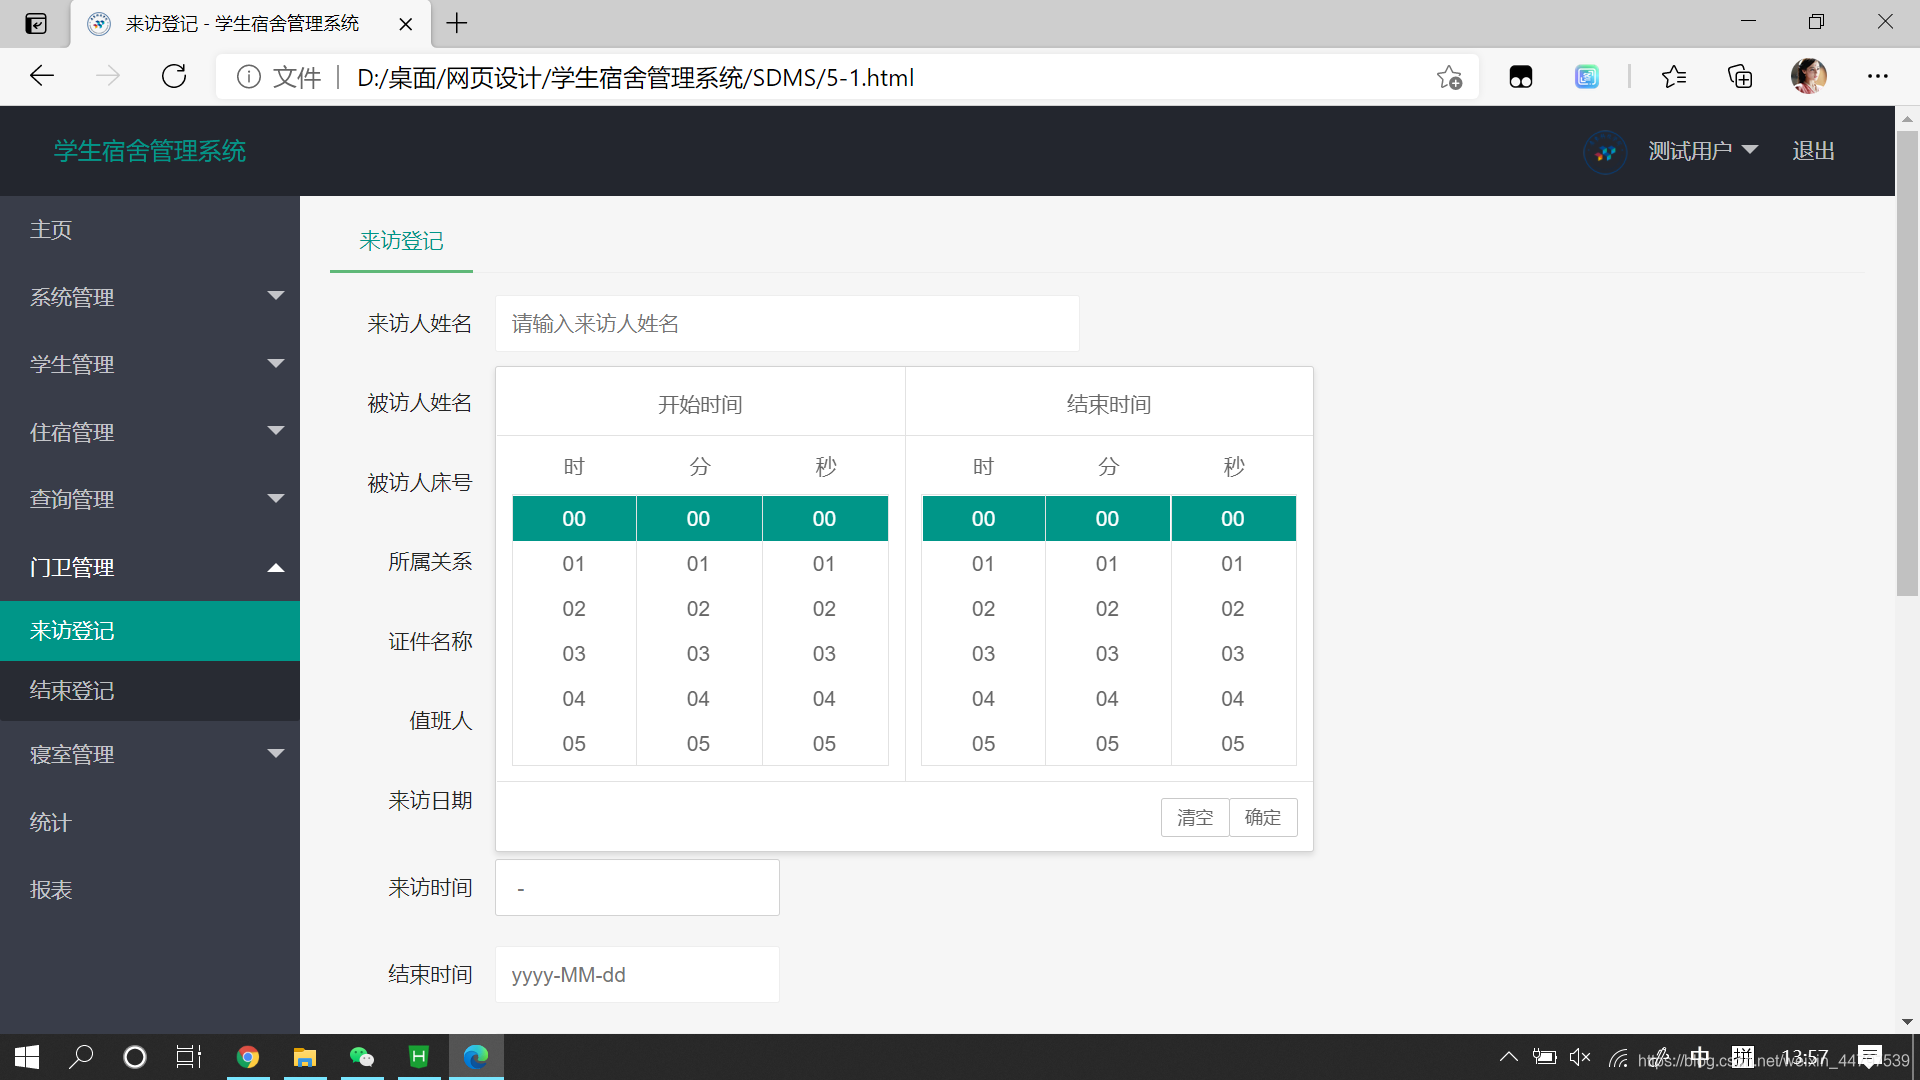Click the 来访人姓名 input field
Screen dimensions: 1920x1080
786,324
